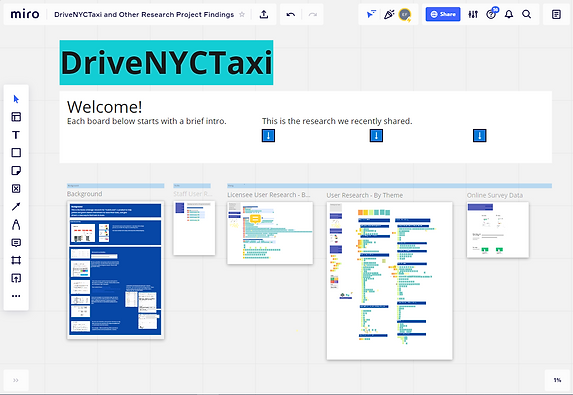Screen dimensions: 573x395
Task: Click the 1% zoom level indicator
Action: pos(557,380)
